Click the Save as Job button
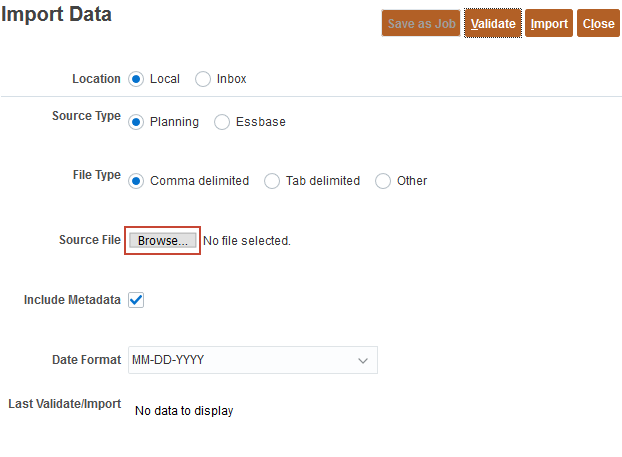 pyautogui.click(x=421, y=24)
